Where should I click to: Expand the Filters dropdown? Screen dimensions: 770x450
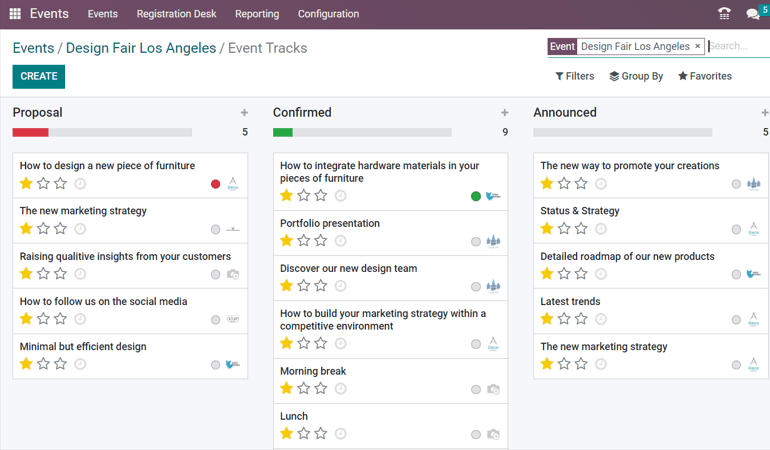(x=575, y=76)
